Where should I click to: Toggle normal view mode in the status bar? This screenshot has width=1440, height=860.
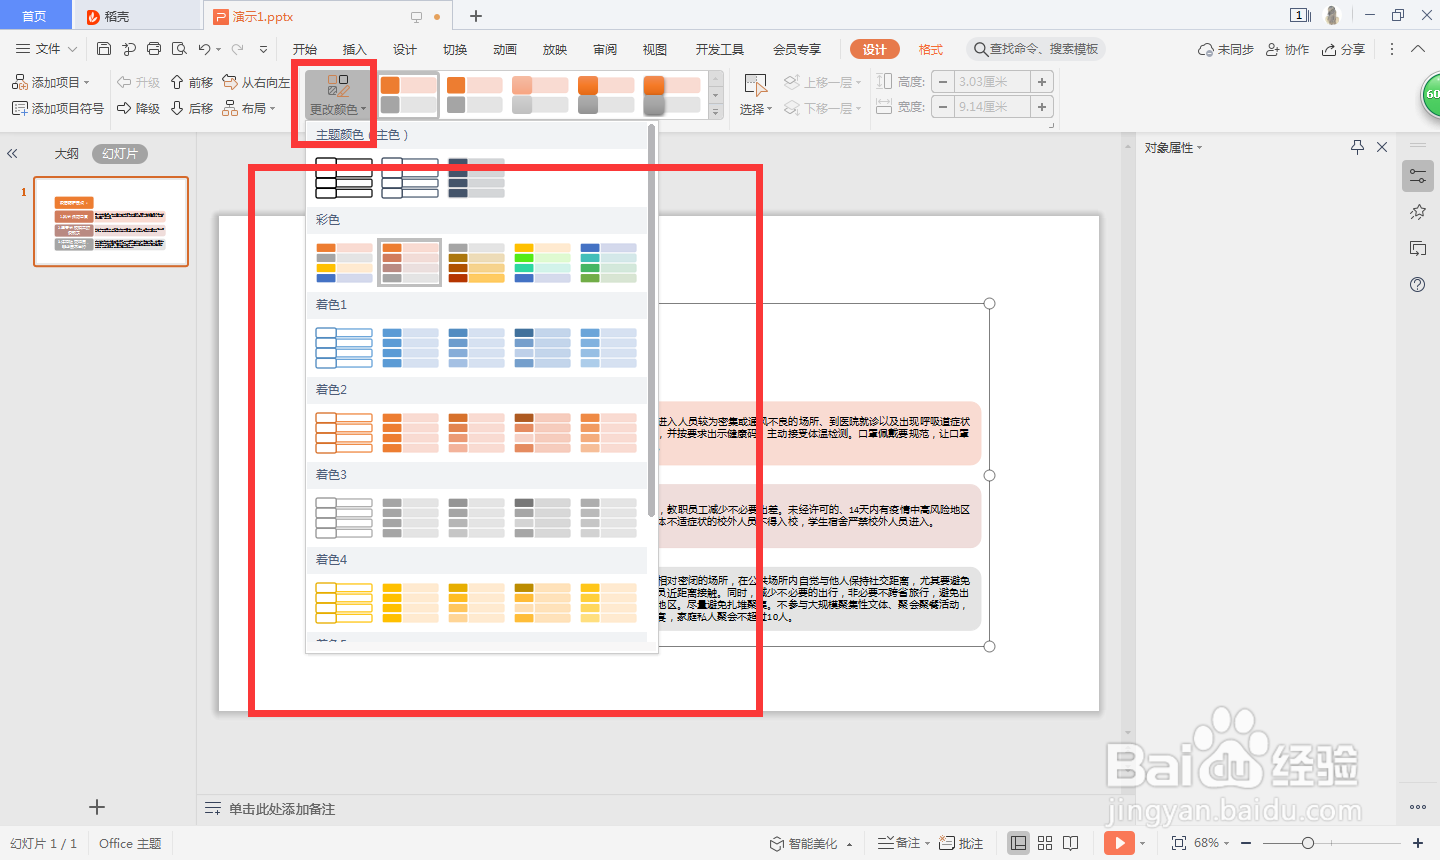point(1018,843)
